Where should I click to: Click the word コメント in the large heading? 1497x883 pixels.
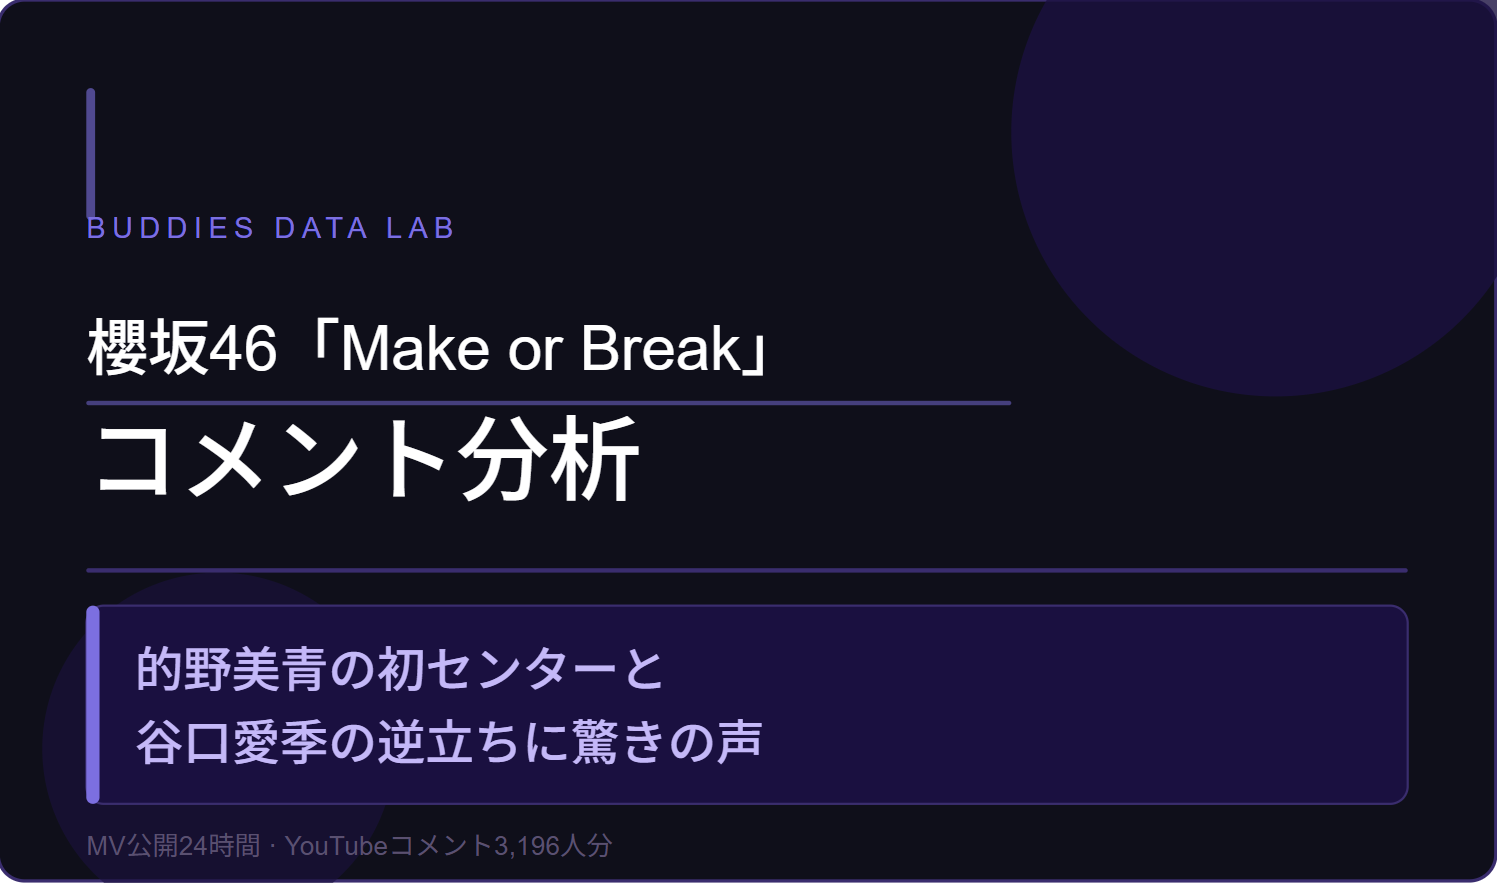click(270, 460)
